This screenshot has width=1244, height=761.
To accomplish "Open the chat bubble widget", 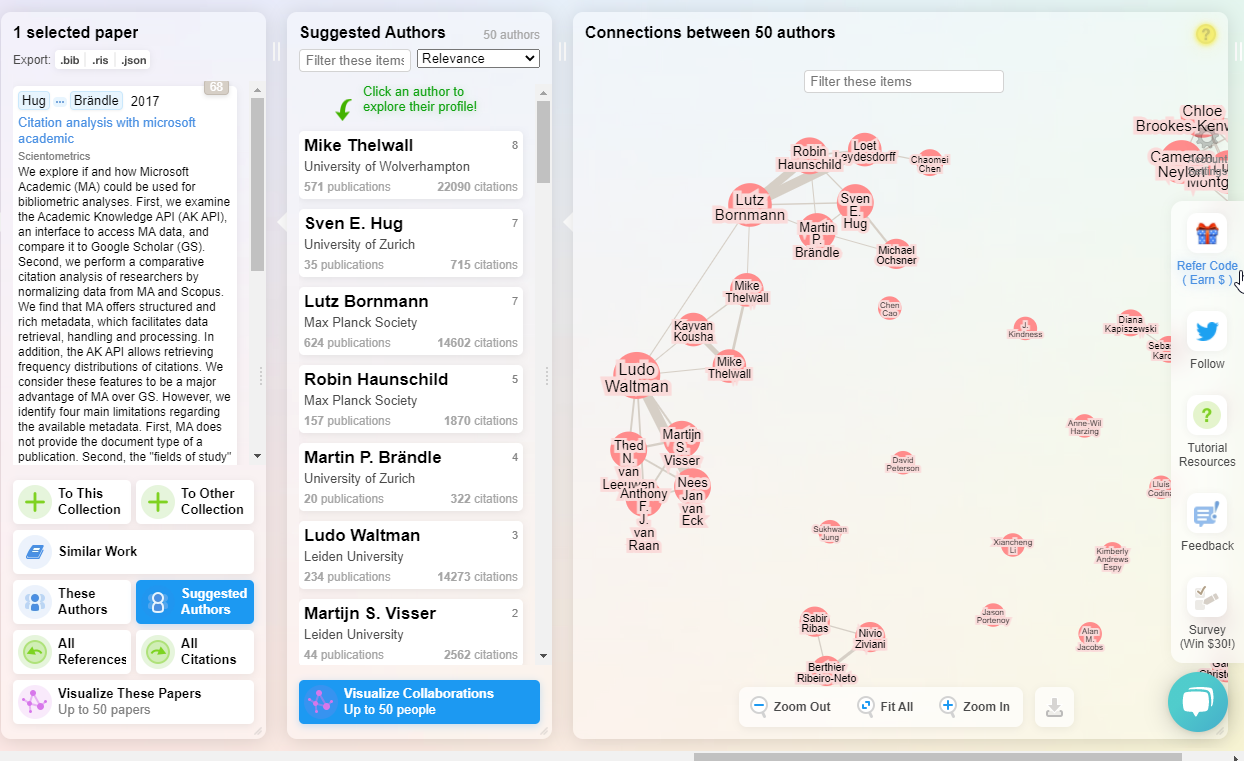I will (1197, 702).
